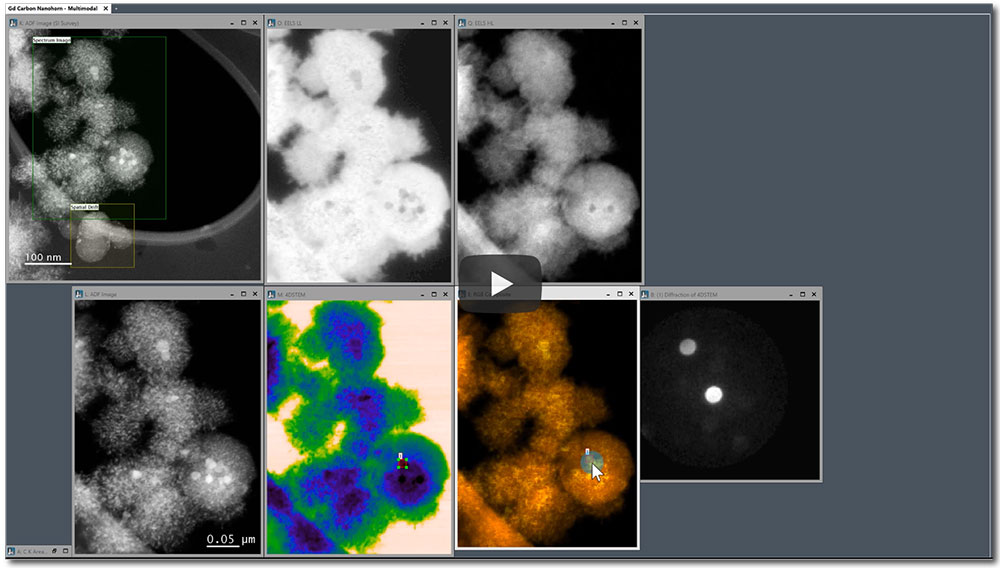Select the circular ROI in the RGB Composite image
This screenshot has width=1000, height=568.
click(x=592, y=463)
